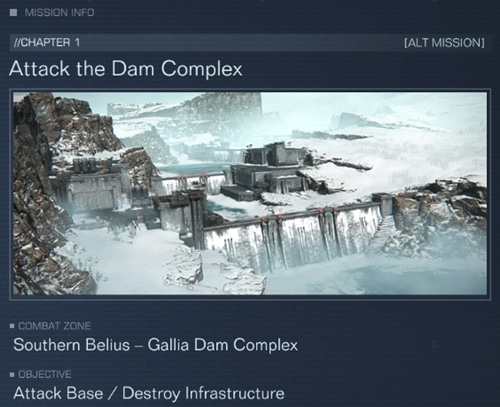This screenshot has width=500, height=407.
Task: Click the large dam wall in the preview
Action: (293, 237)
